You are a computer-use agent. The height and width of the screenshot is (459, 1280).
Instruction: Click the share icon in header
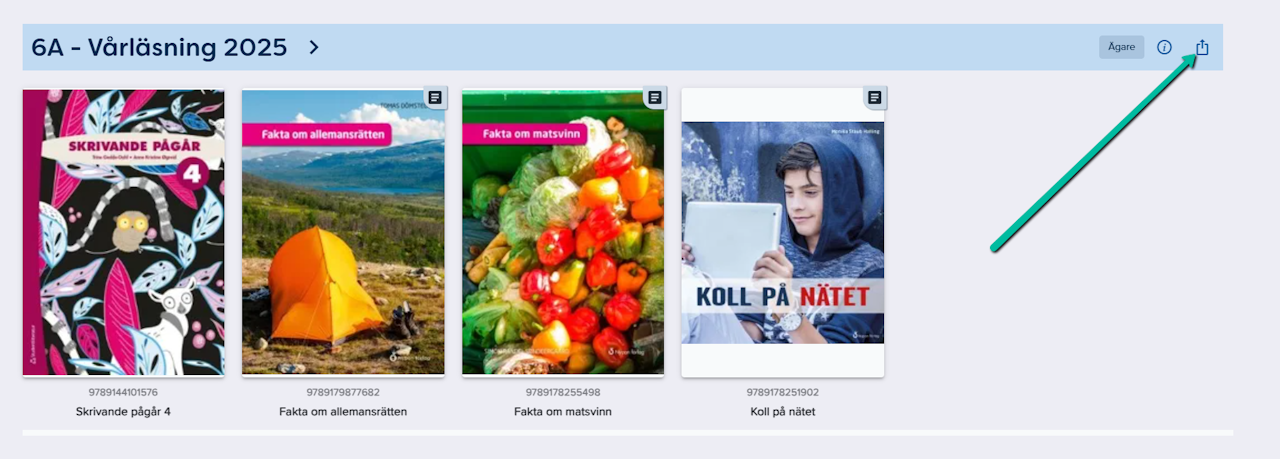tap(1202, 47)
